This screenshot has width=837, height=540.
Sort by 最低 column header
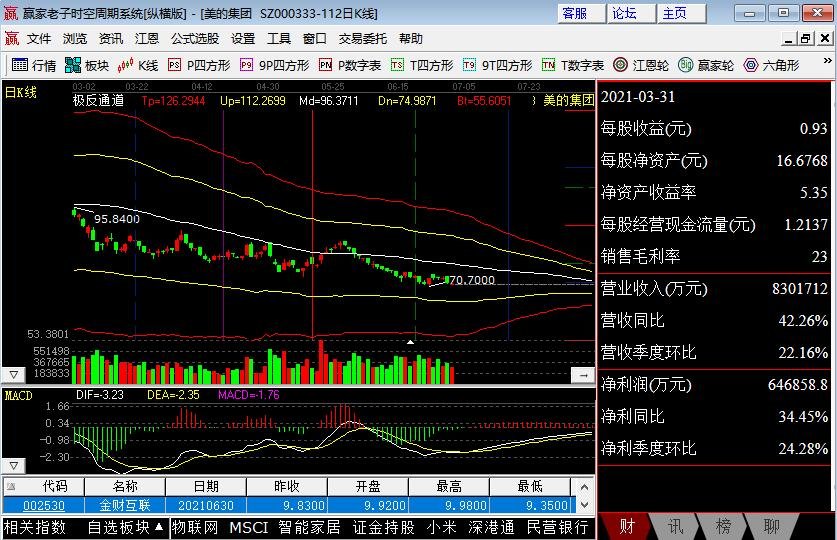(530, 486)
